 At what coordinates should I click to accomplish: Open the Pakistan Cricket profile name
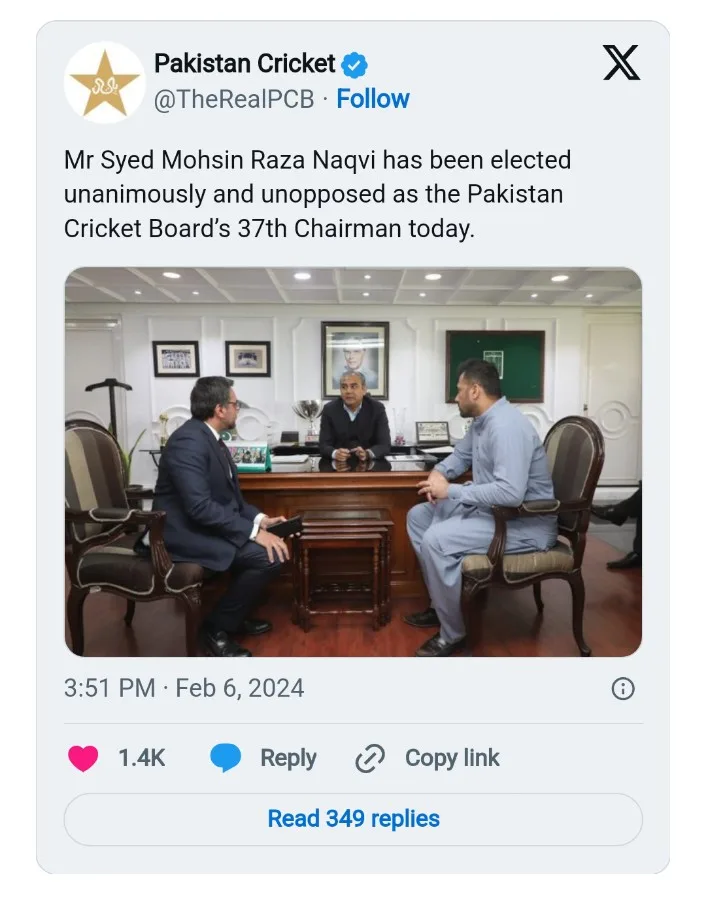click(245, 65)
